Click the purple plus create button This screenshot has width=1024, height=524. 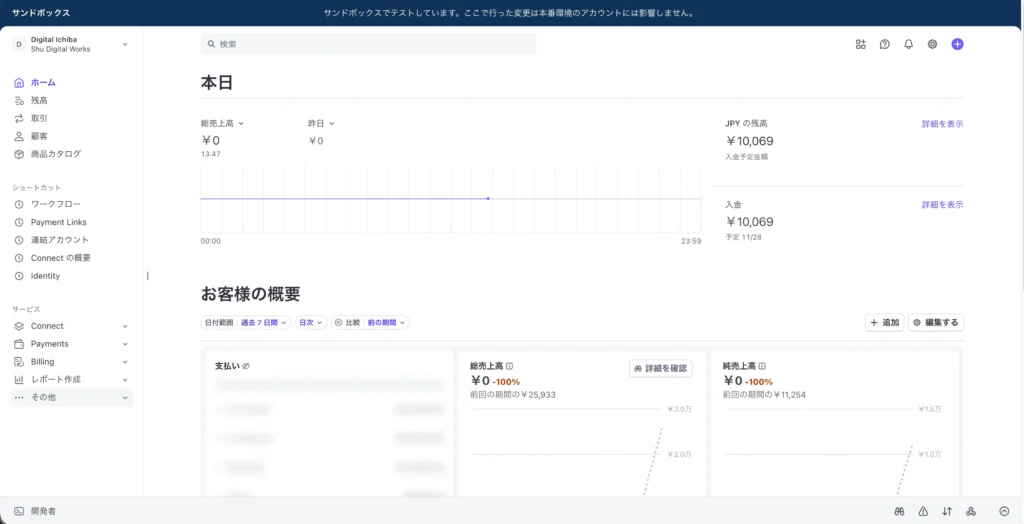coord(957,44)
